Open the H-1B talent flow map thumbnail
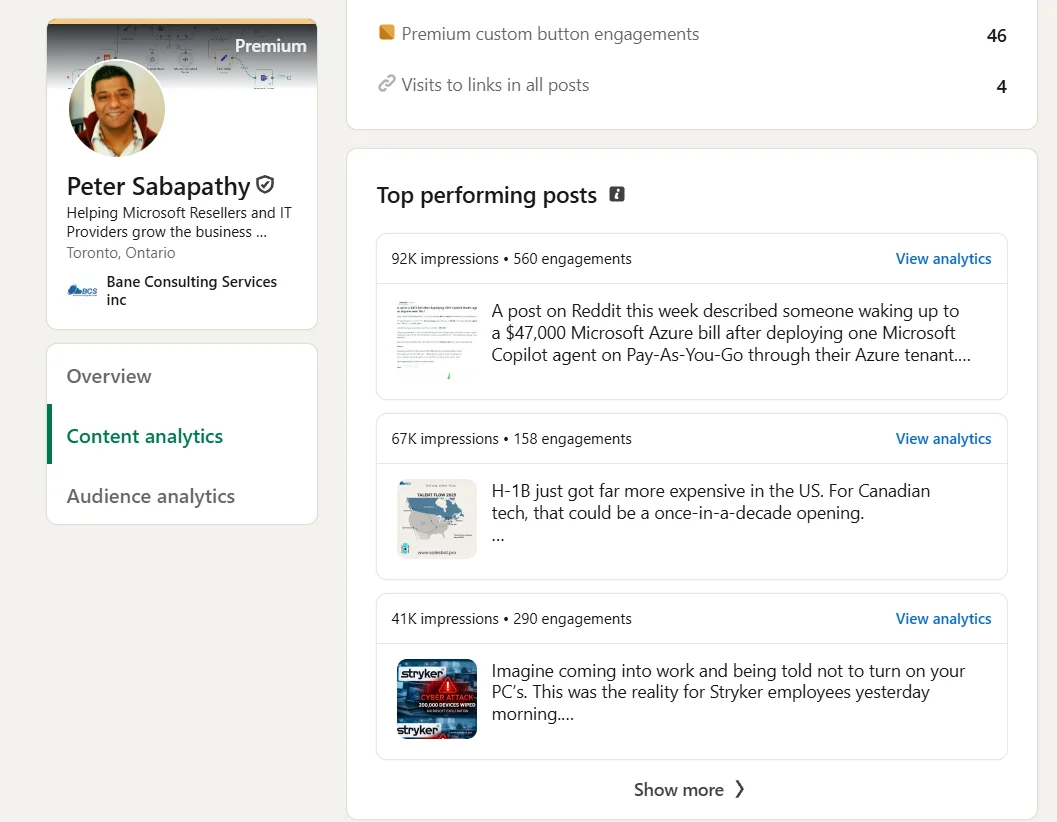 click(x=437, y=519)
